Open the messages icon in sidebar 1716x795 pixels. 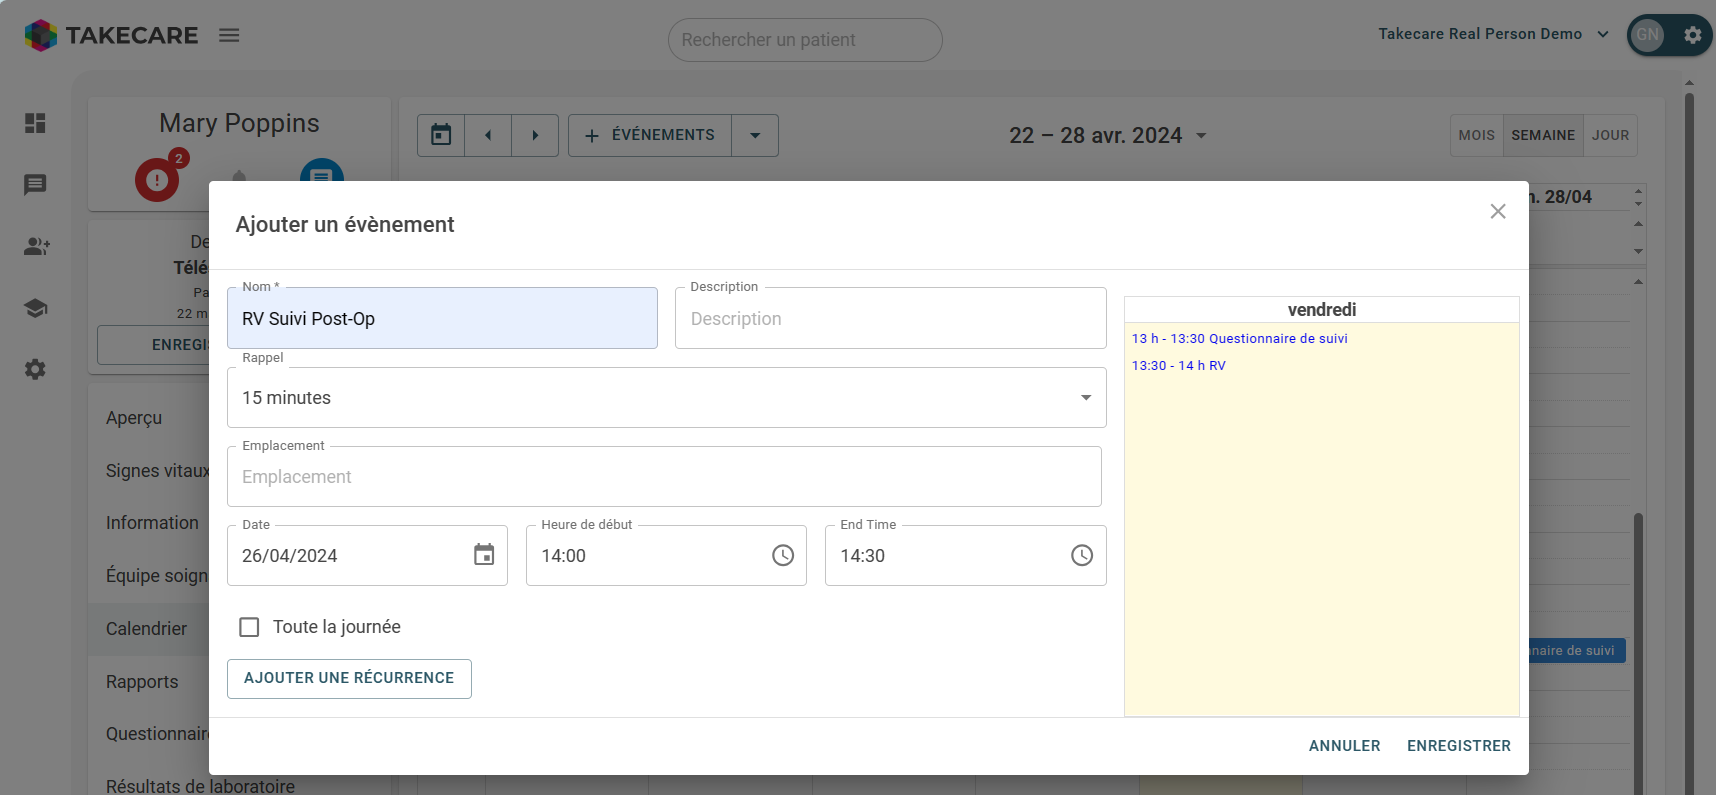[x=35, y=185]
